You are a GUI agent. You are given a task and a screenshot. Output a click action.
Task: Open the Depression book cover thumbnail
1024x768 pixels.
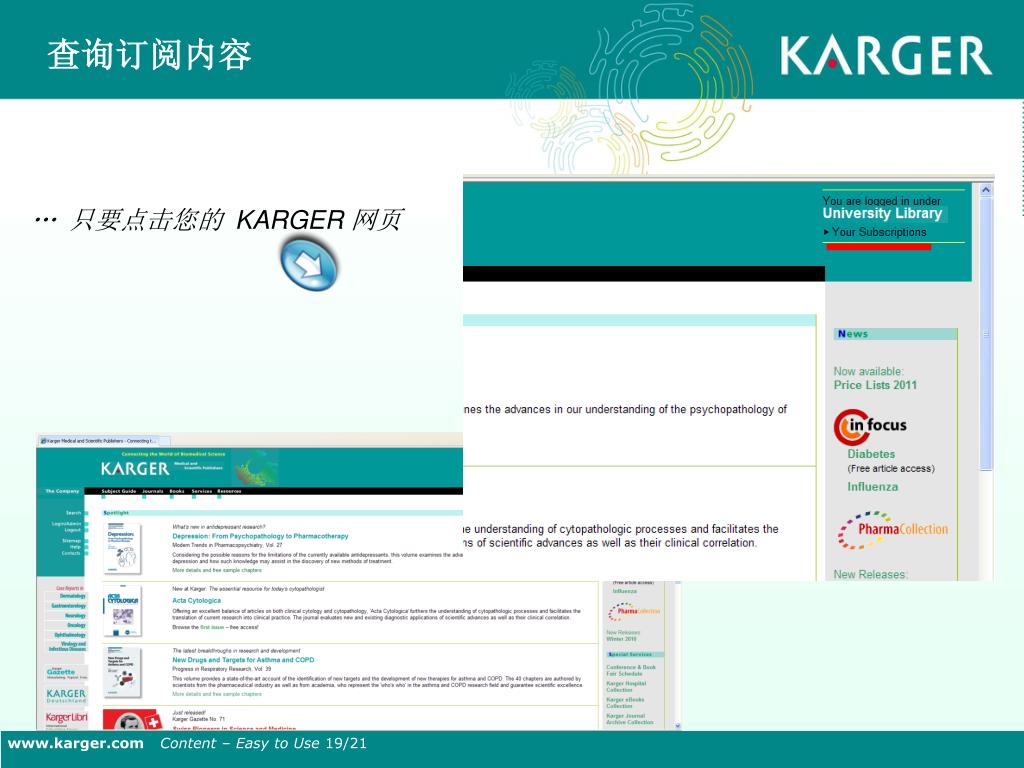[x=122, y=548]
